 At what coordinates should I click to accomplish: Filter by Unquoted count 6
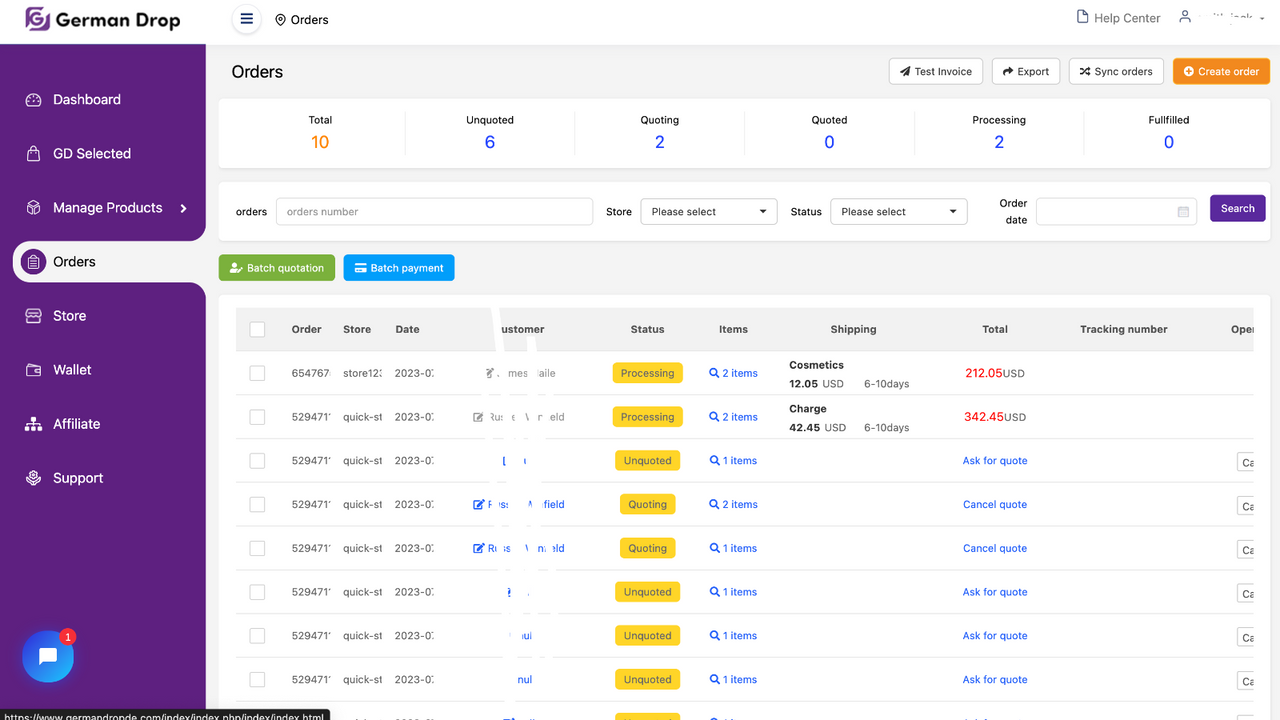pos(490,142)
